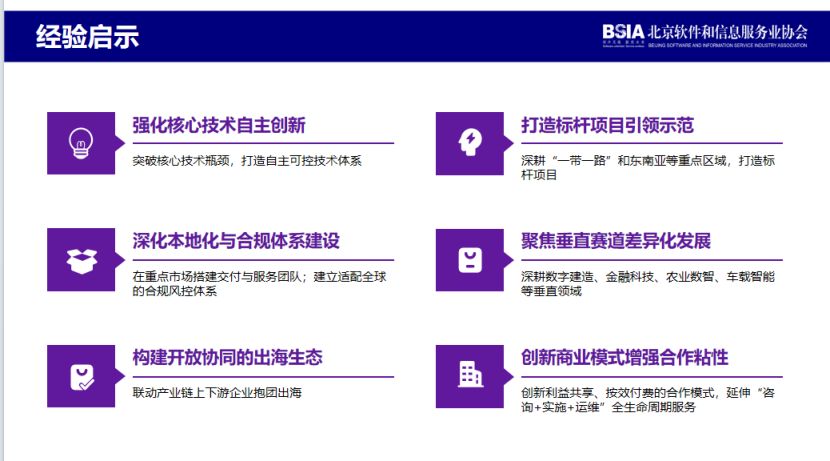Click the checkmark clipboard icon
830x461 pixels.
click(x=82, y=377)
